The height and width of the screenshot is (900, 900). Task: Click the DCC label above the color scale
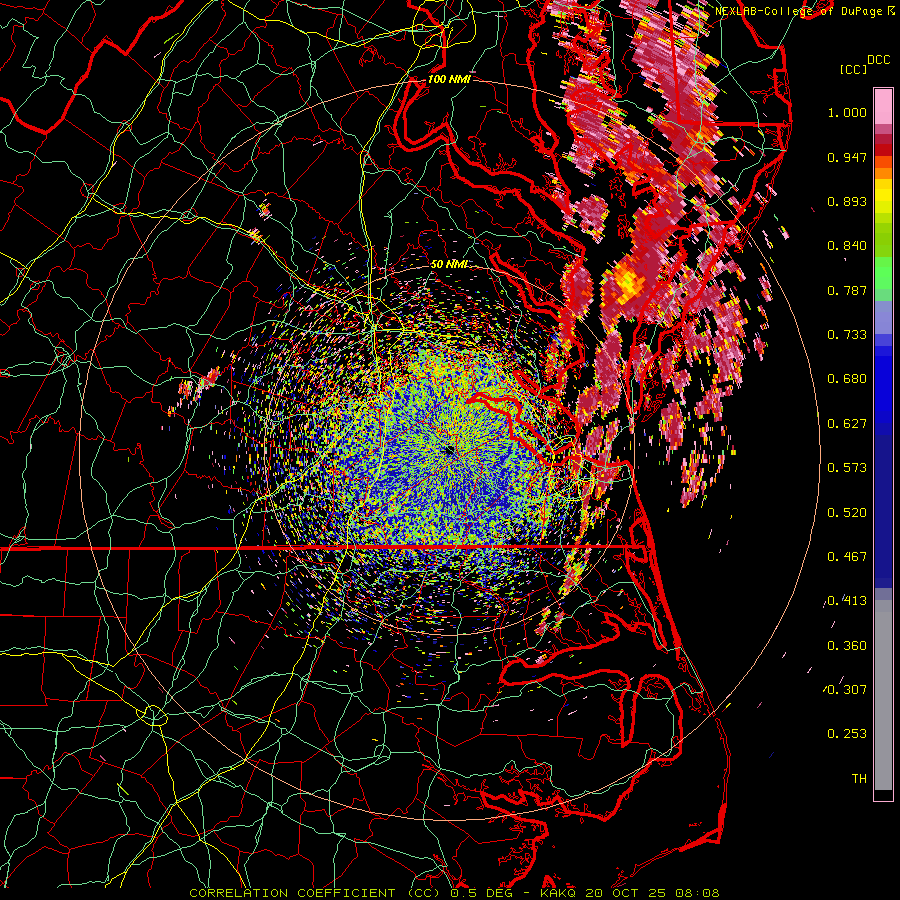(x=878, y=60)
